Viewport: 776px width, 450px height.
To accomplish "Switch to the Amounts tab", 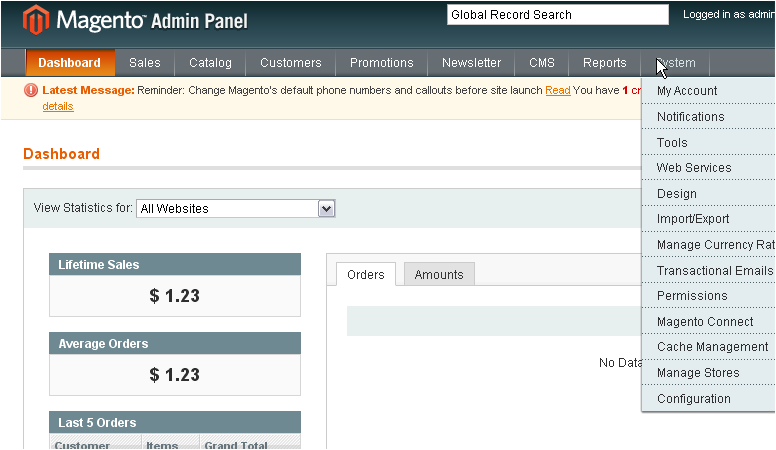I will [439, 275].
